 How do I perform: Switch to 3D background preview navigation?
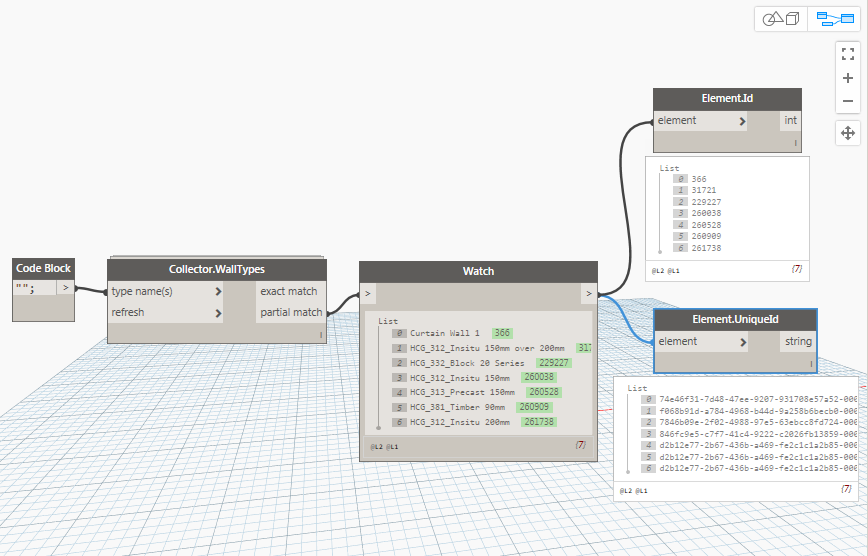pos(781,19)
